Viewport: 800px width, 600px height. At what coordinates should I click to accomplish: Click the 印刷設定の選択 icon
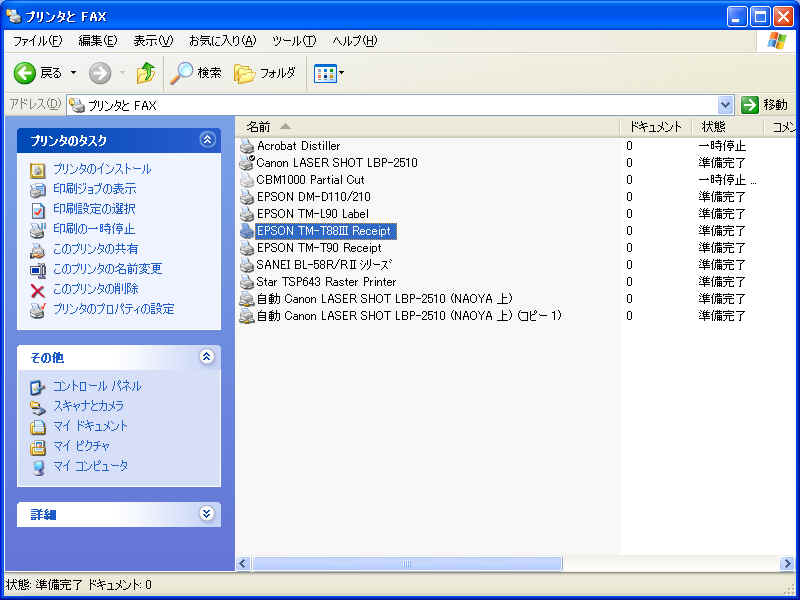pos(38,210)
